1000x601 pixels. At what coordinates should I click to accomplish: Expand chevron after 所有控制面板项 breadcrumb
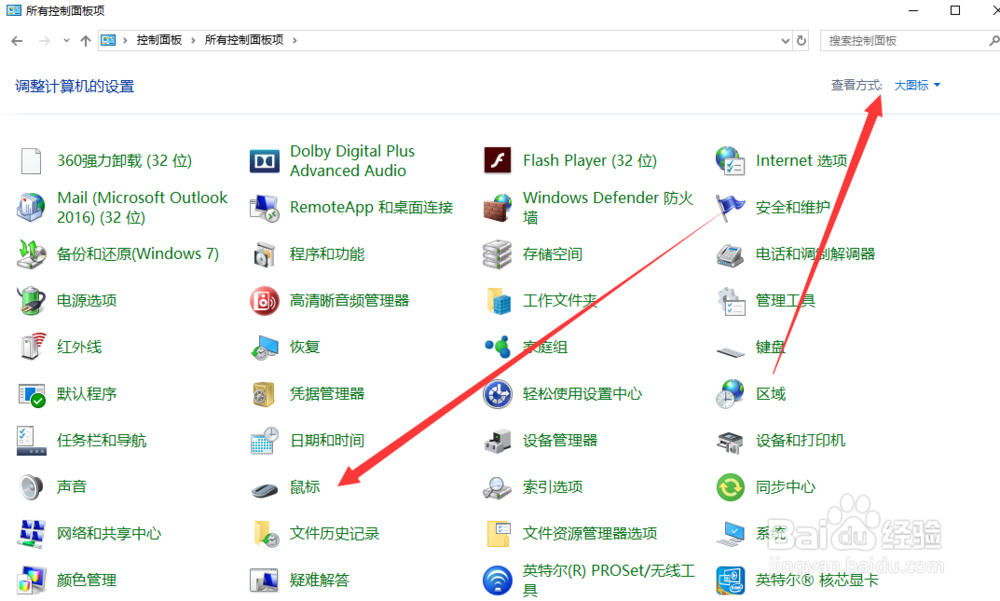295,40
